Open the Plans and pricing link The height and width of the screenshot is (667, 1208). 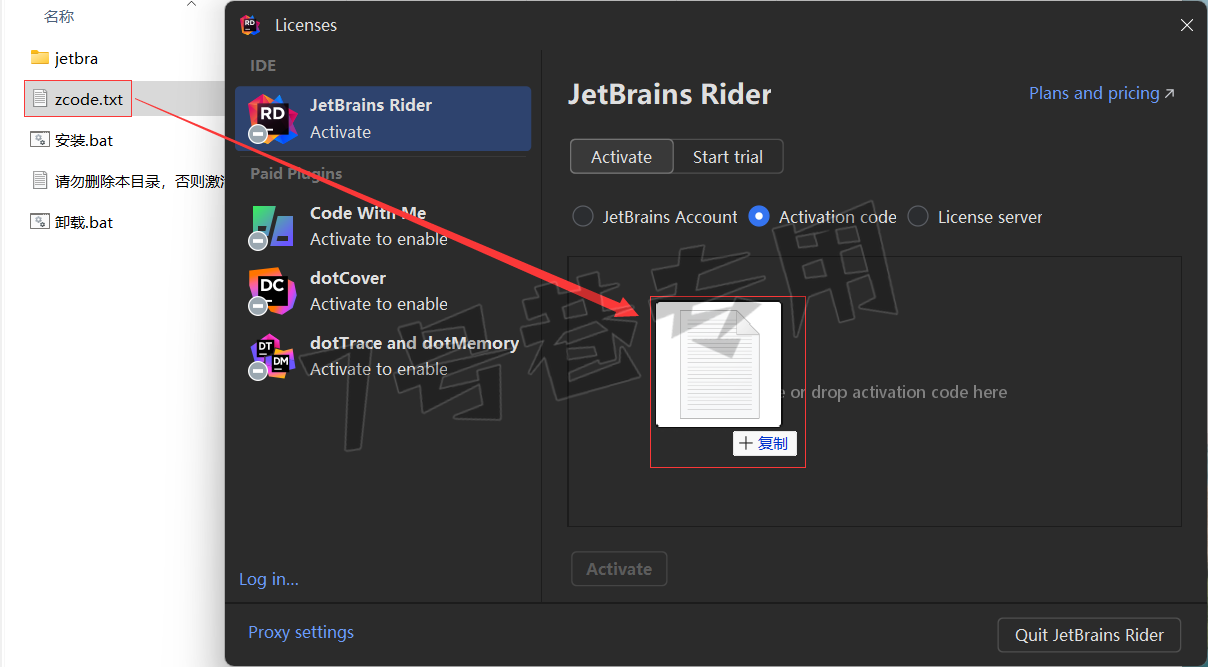[1102, 93]
